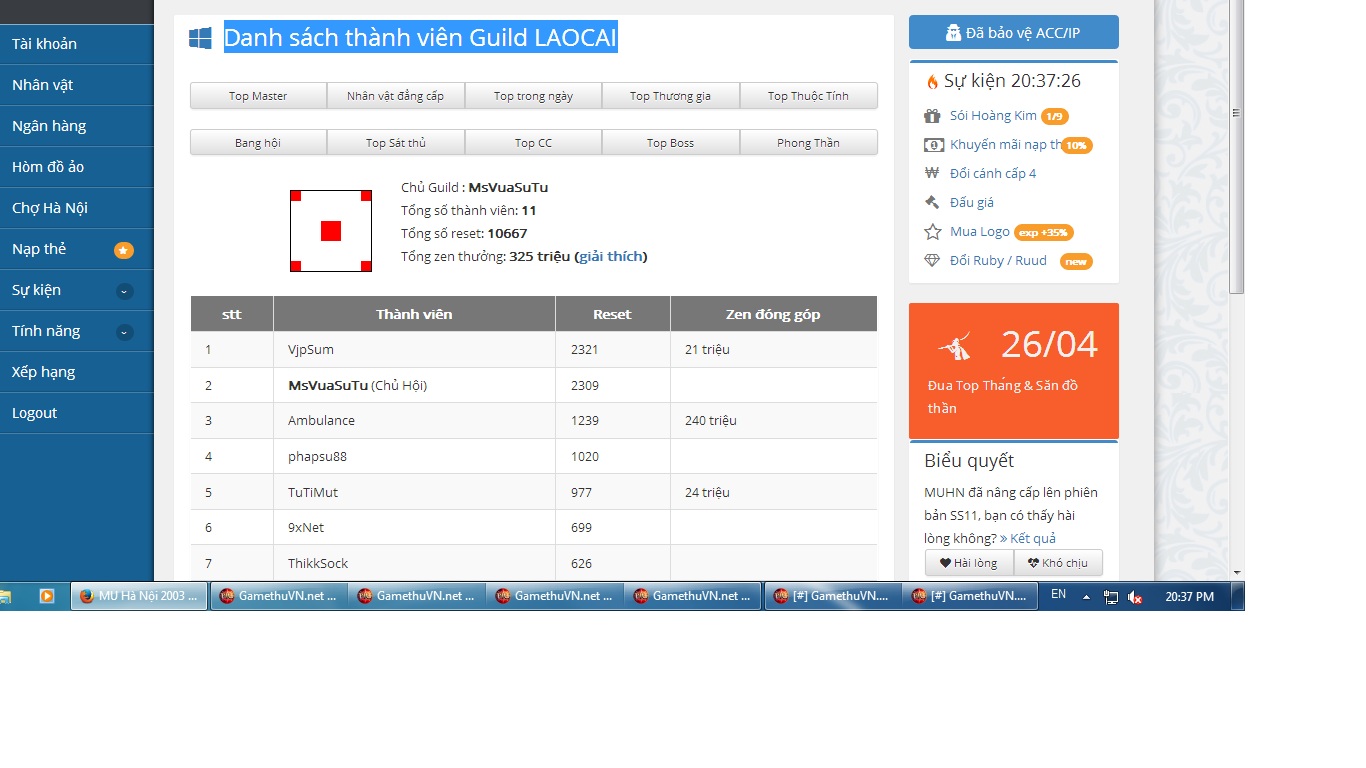Switch to the Top Boss tab
Viewport: 1366px width, 768px height.
670,143
